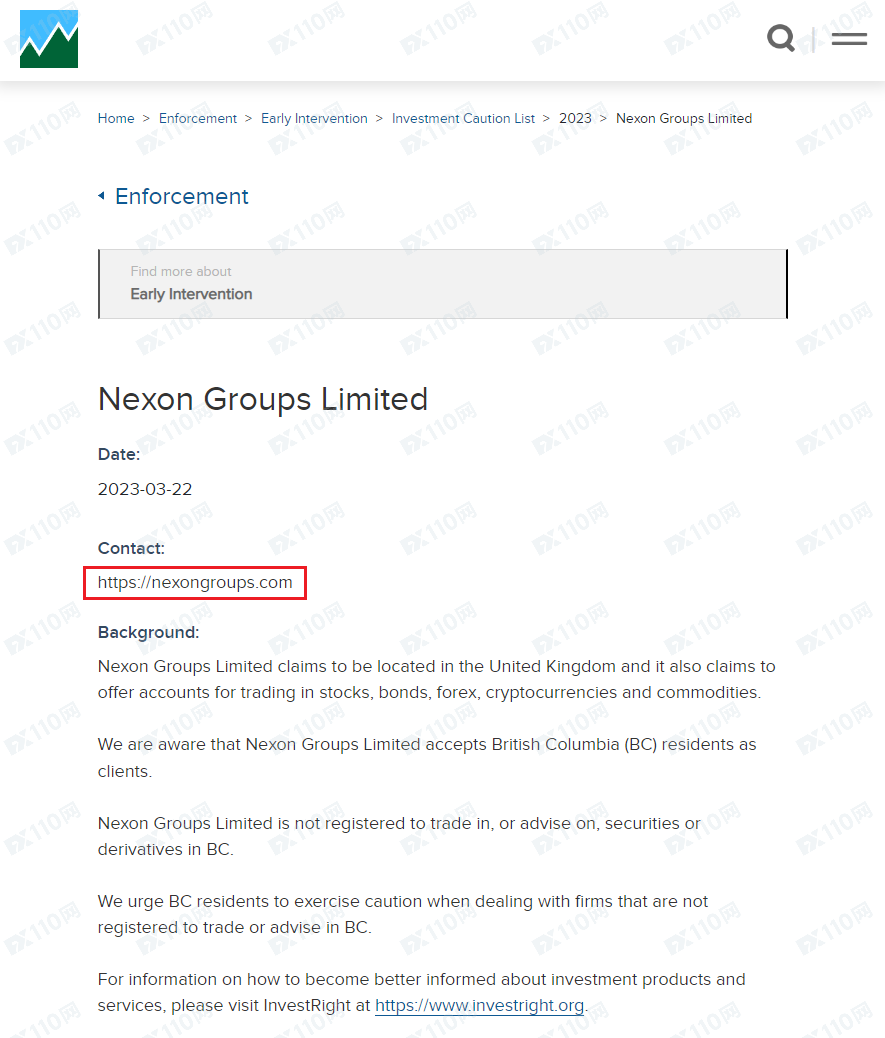Click the Nexon Groups Limited page title
The width and height of the screenshot is (885, 1038).
(263, 399)
